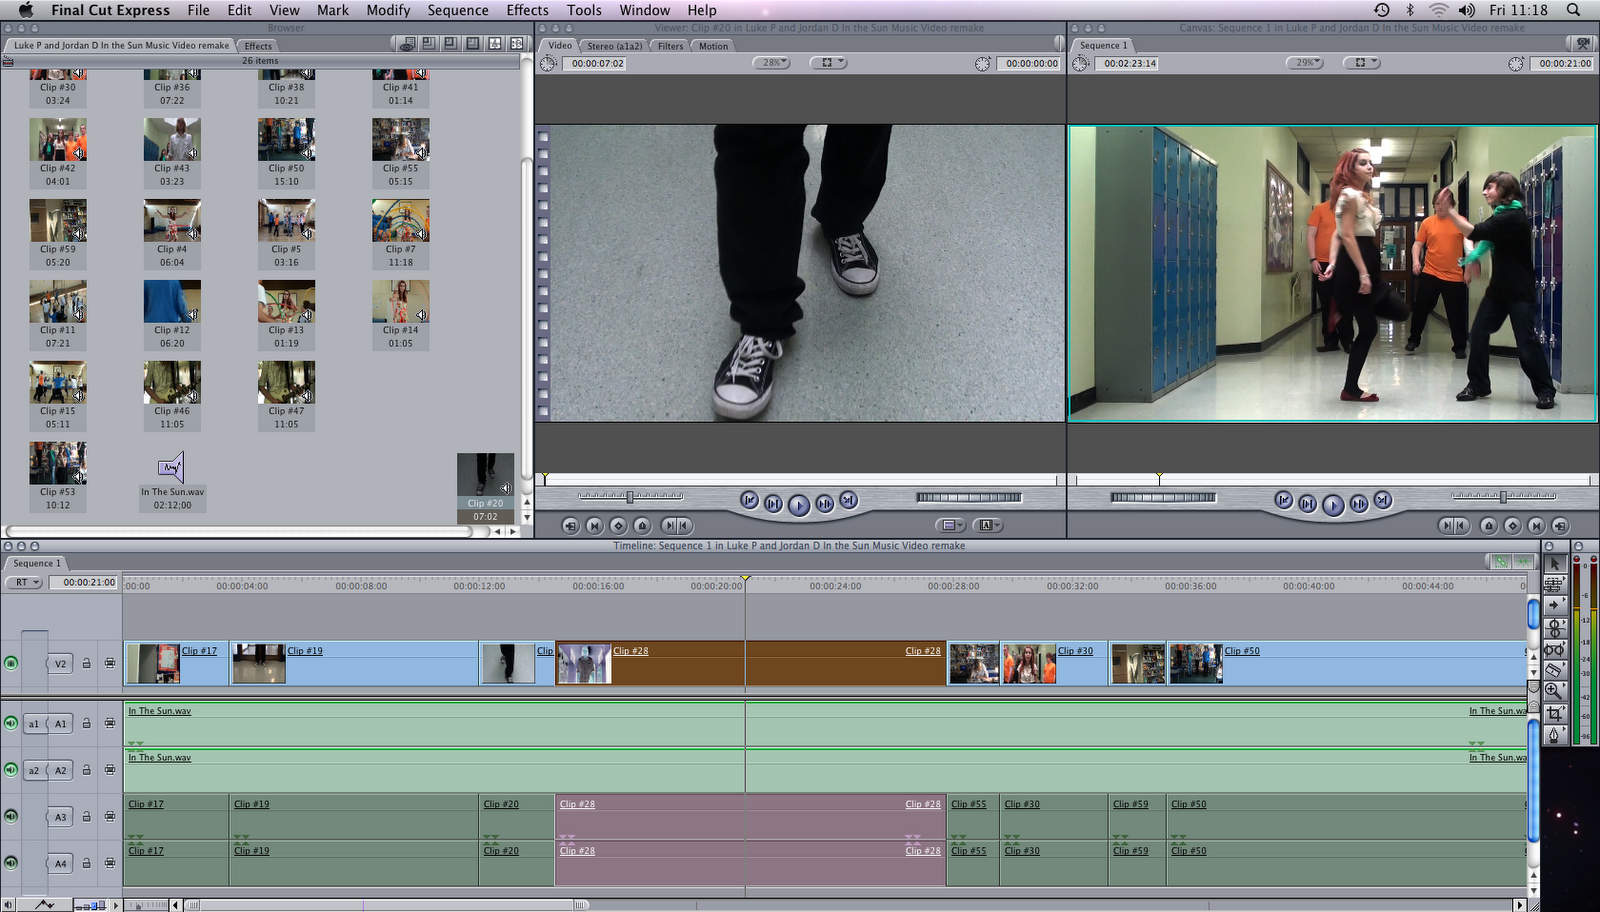
Task: Select the Razor Blade tool
Action: (x=1555, y=670)
